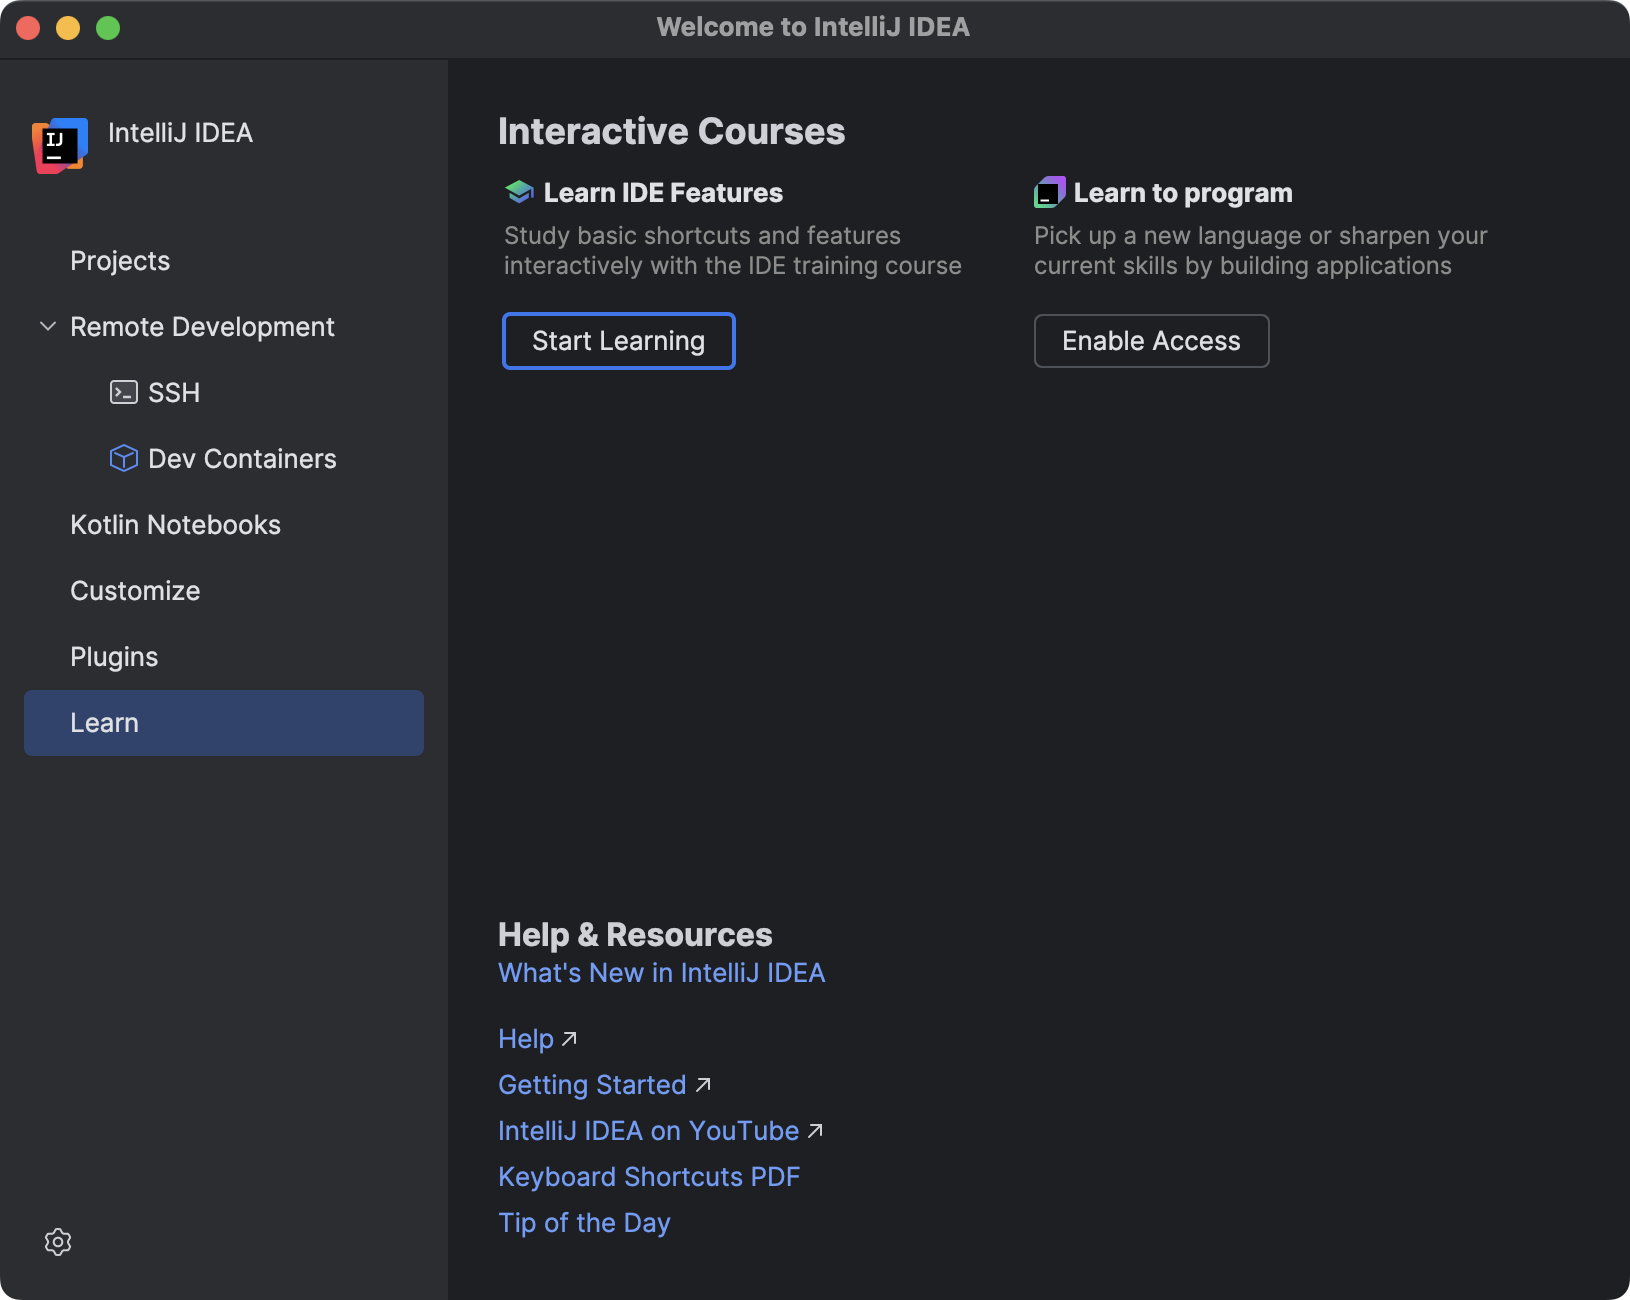Select Kotlin Notebooks from sidebar
The image size is (1630, 1300).
click(x=175, y=524)
